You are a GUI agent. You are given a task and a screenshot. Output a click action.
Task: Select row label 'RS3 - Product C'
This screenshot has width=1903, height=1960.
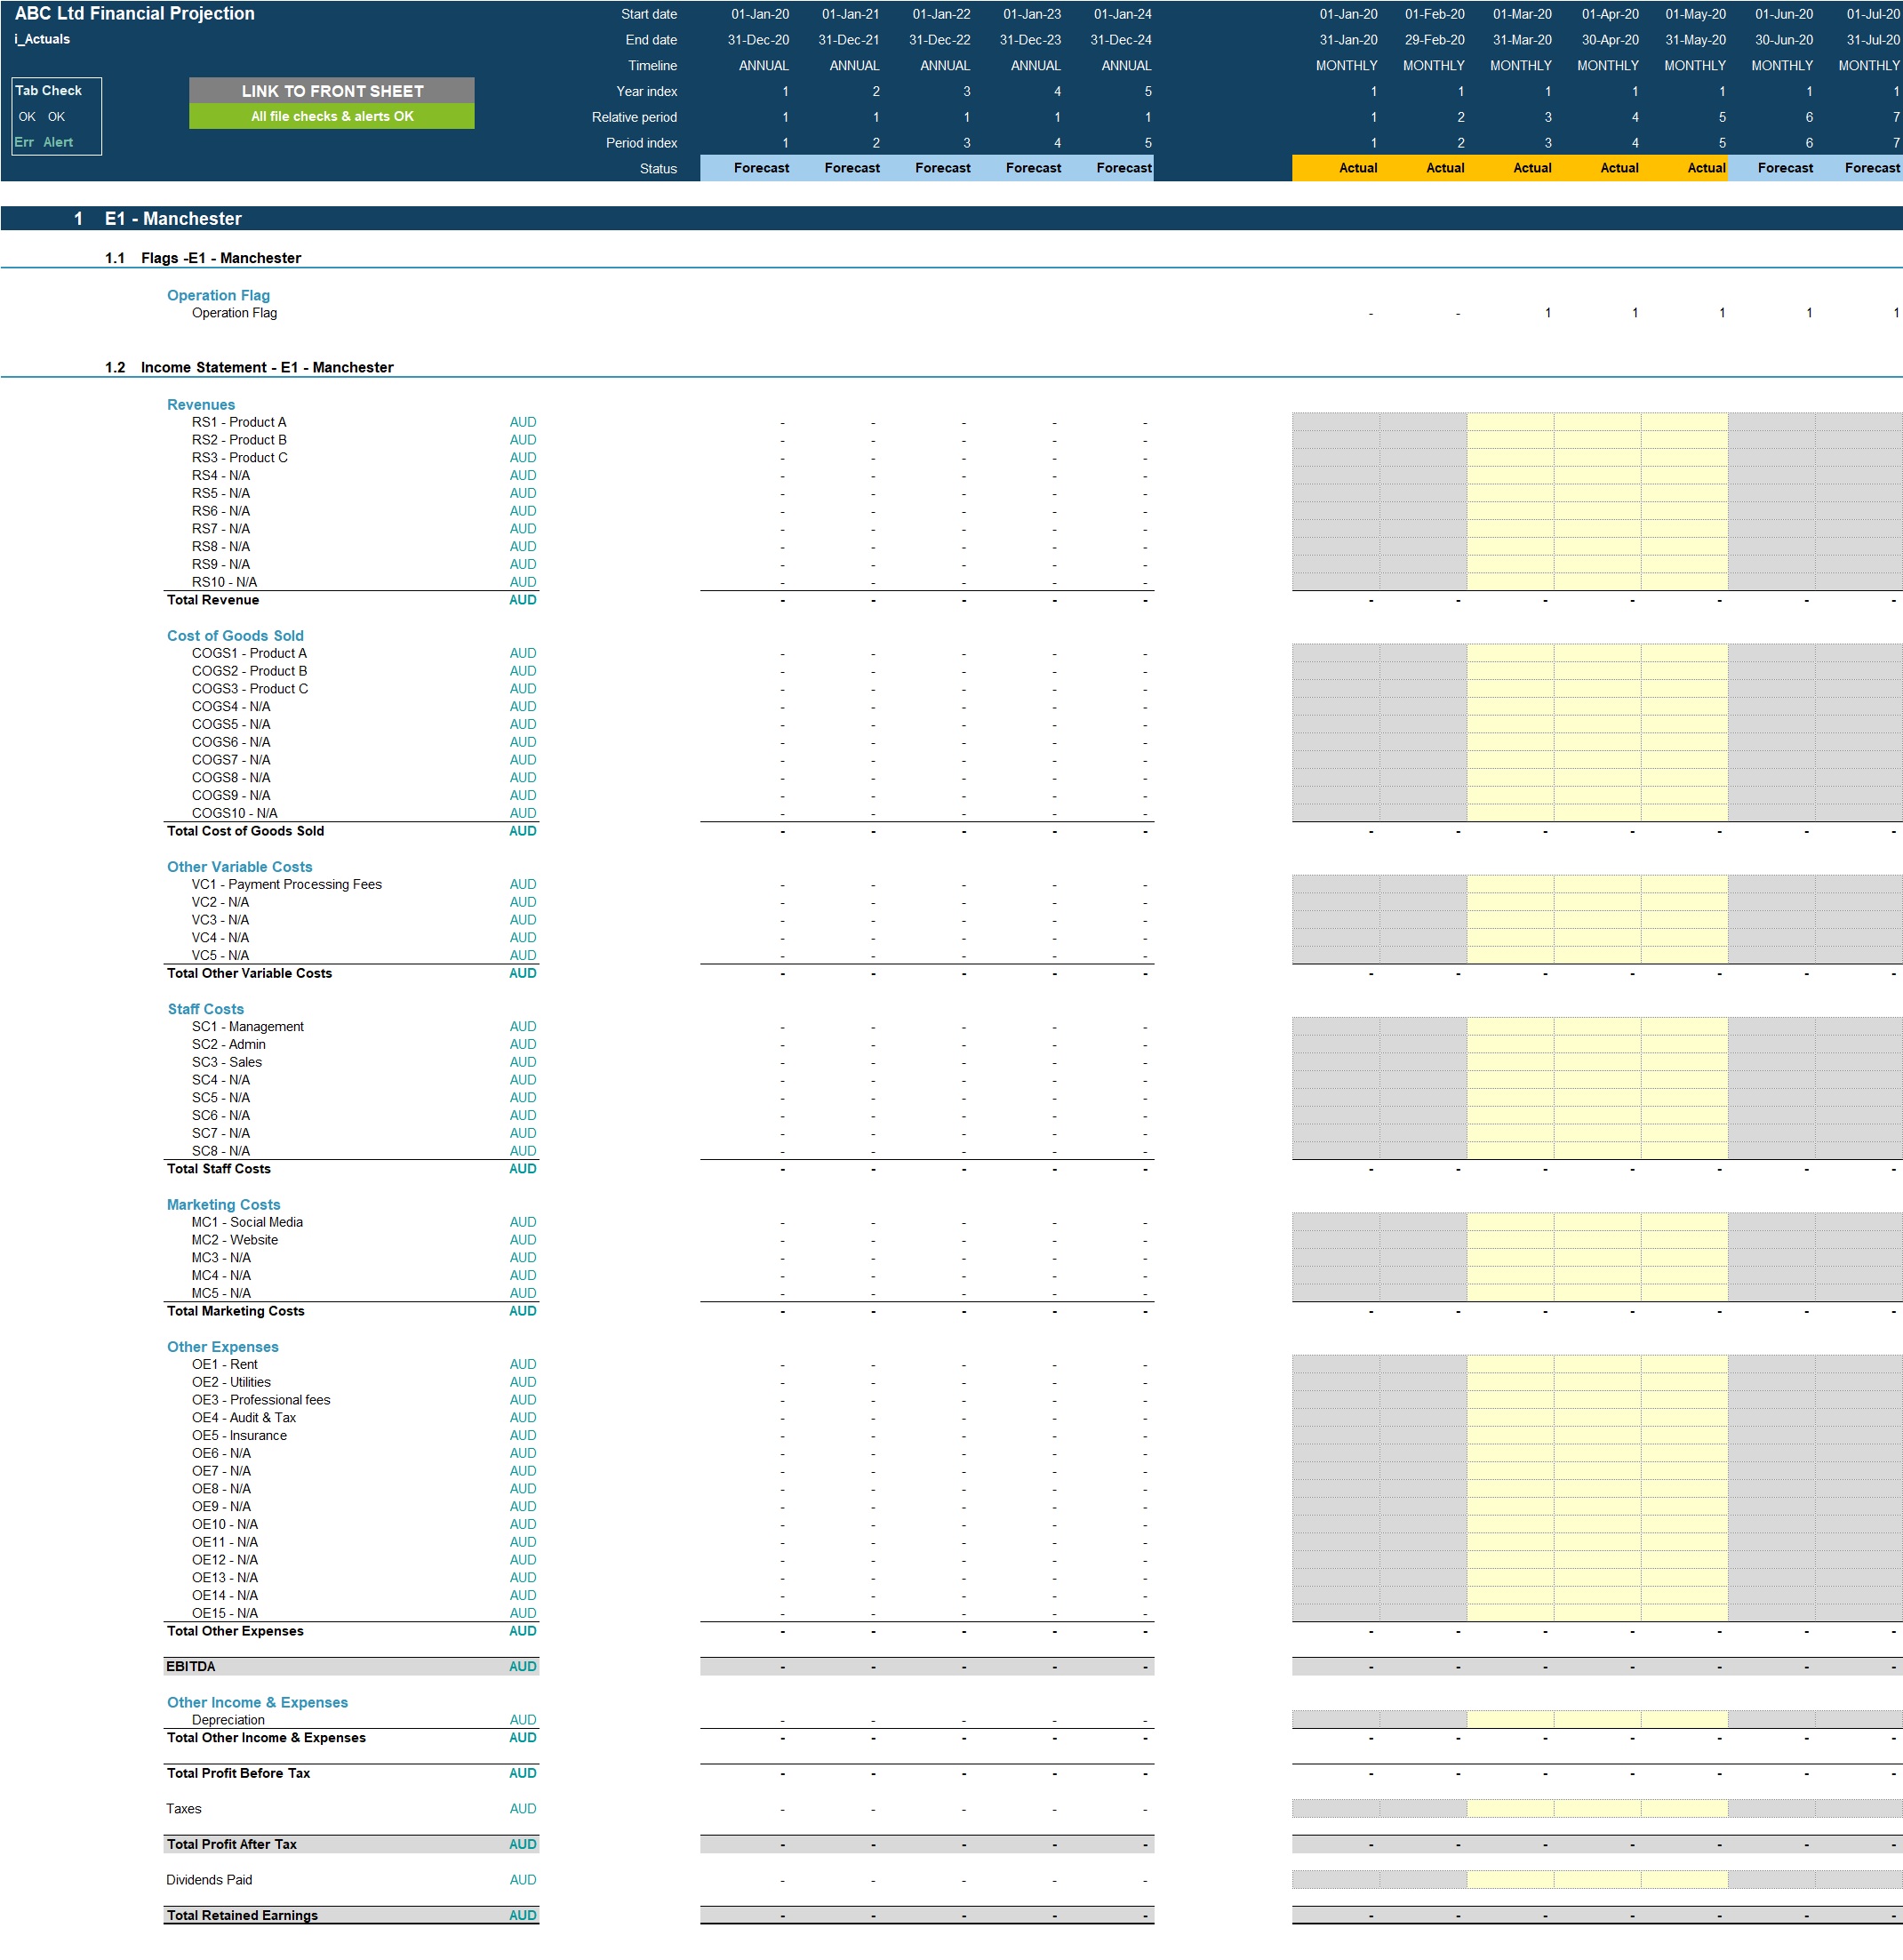(x=240, y=458)
